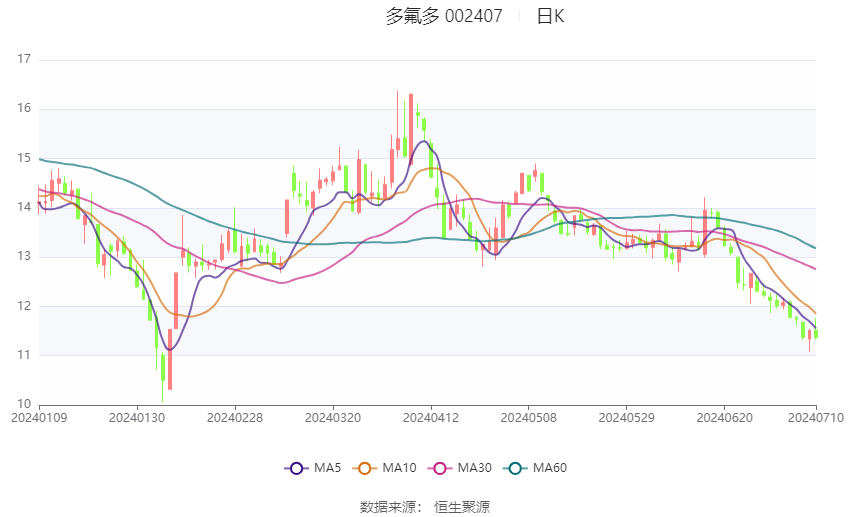
Task: Hide the MA30 series via its label
Action: (x=474, y=467)
